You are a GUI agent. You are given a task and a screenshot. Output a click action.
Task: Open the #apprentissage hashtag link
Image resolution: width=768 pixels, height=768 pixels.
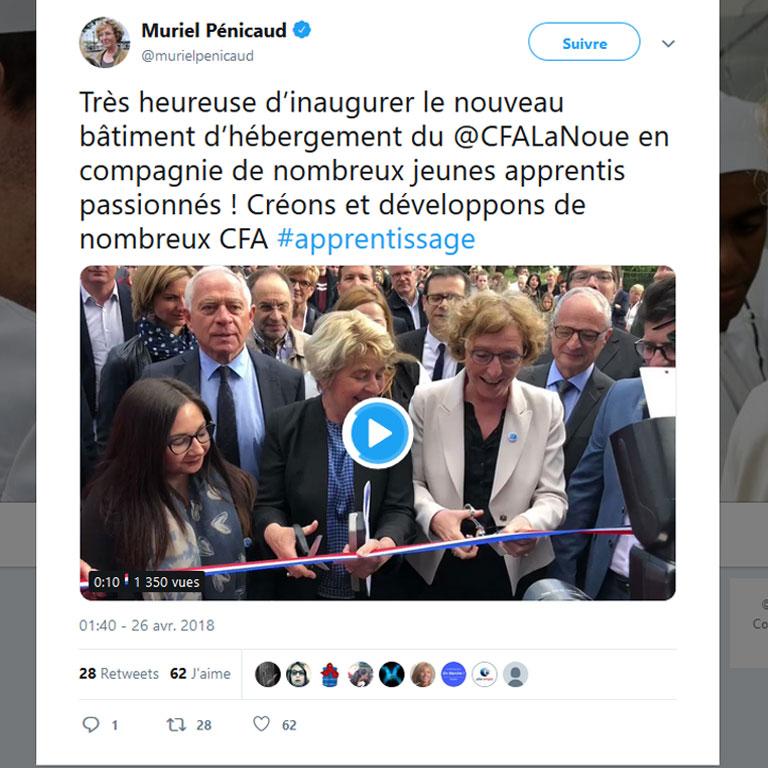pos(376,240)
